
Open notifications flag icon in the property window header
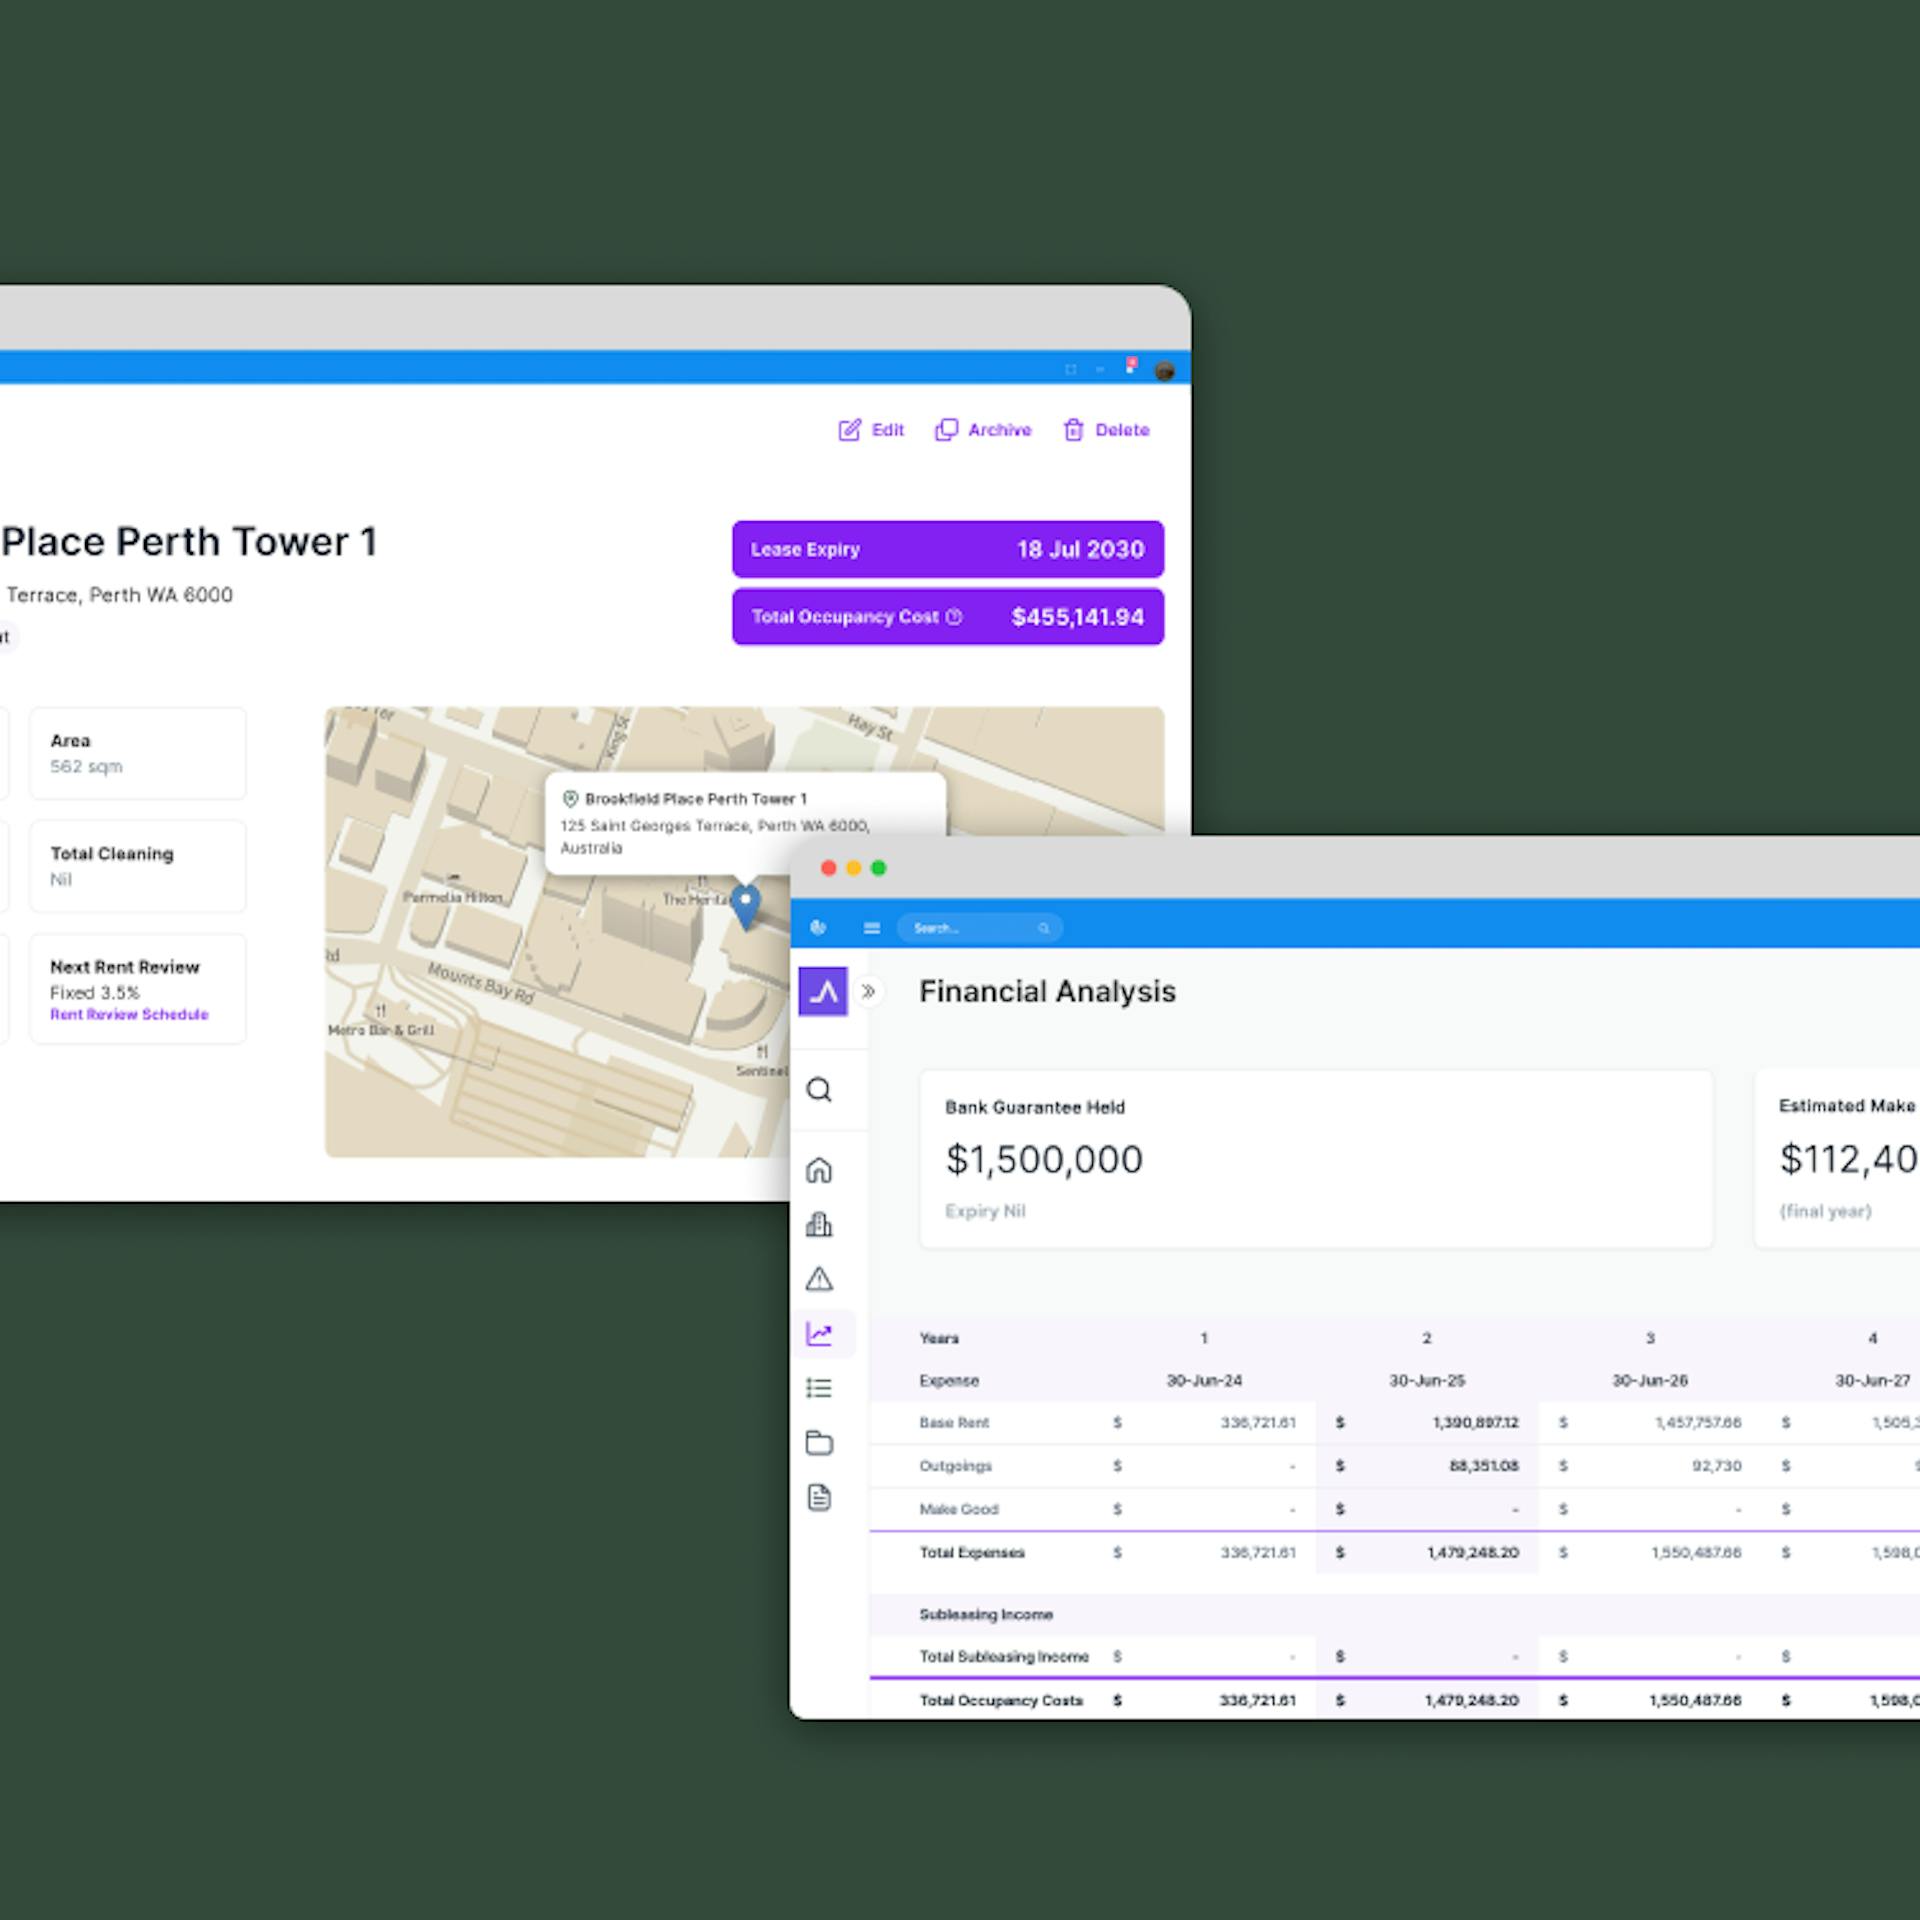pos(1131,365)
